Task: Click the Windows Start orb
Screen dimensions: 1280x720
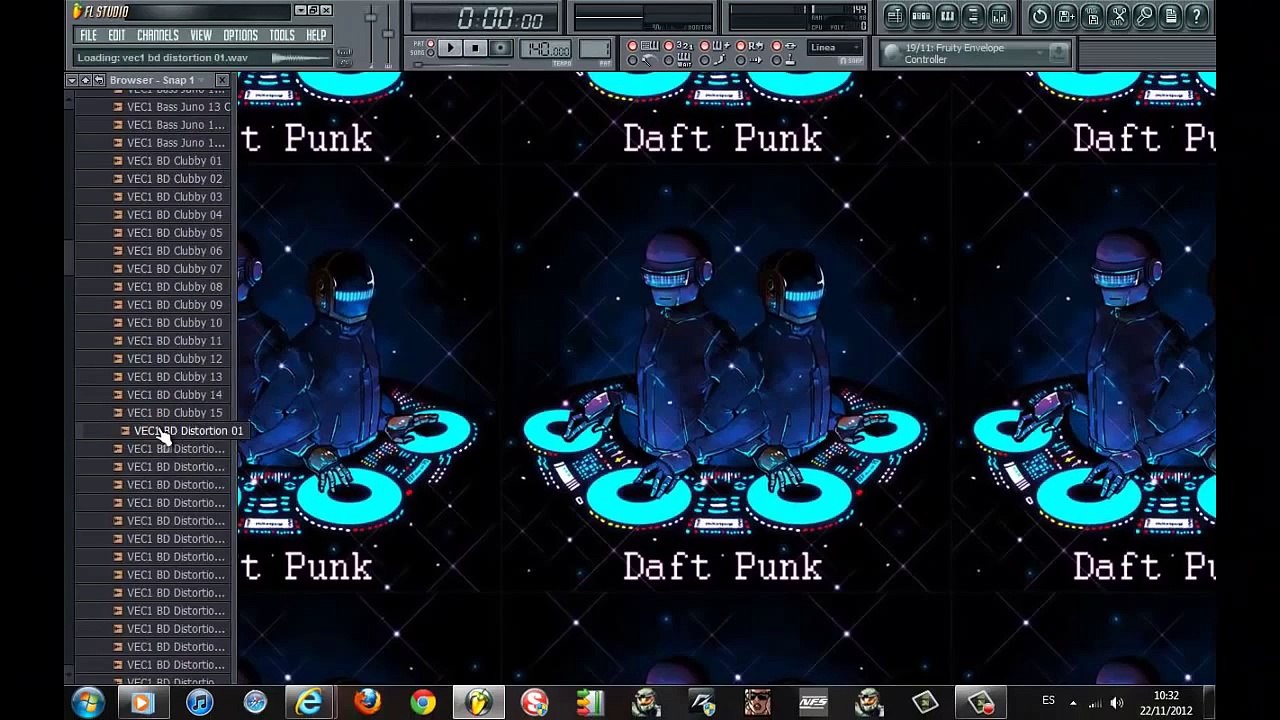Action: (x=88, y=702)
